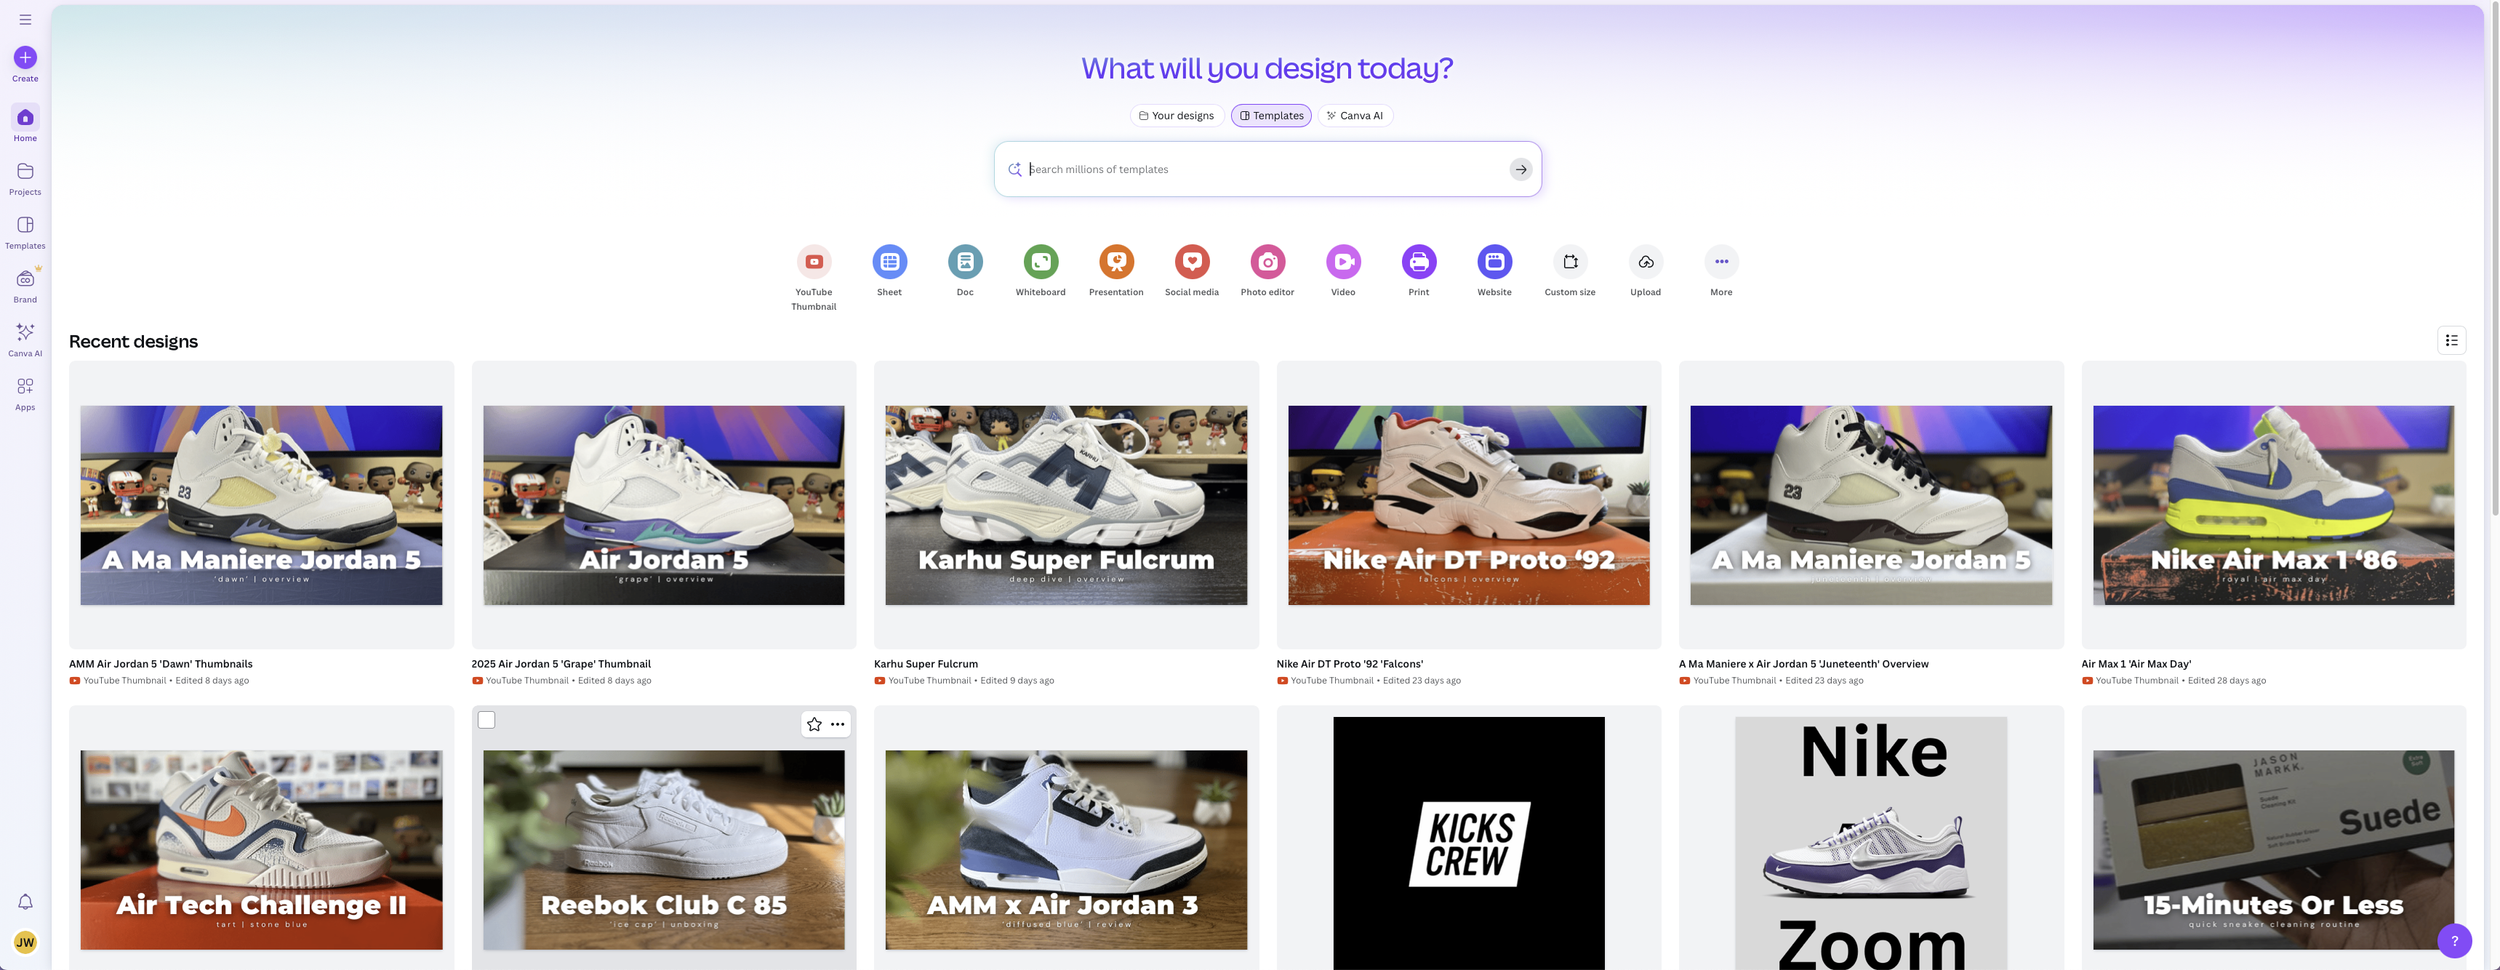
Task: Select the Templates tab
Action: [x=1271, y=116]
